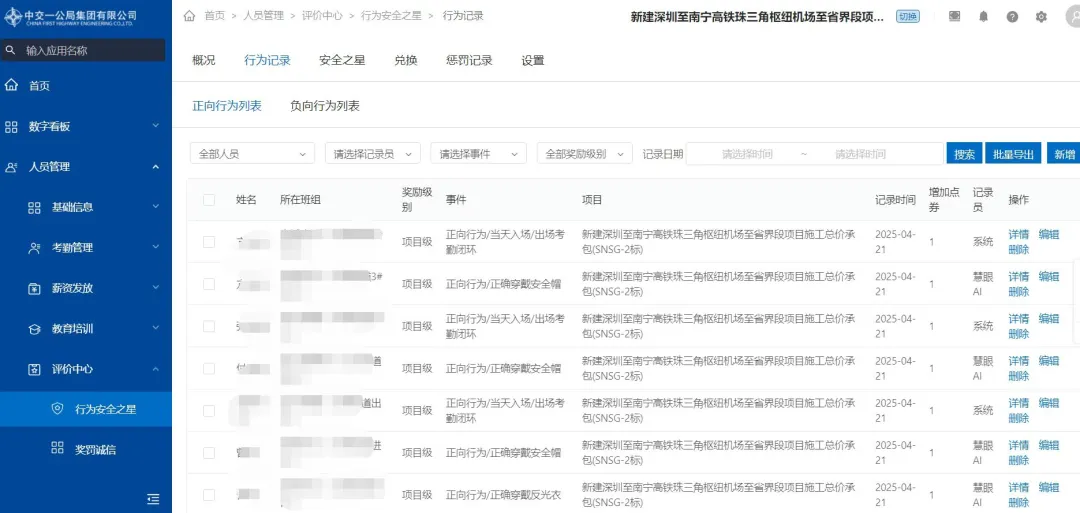This screenshot has width=1080, height=513.
Task: Open 详情 for the 正确穿戴反光衣 row
Action: point(1019,488)
